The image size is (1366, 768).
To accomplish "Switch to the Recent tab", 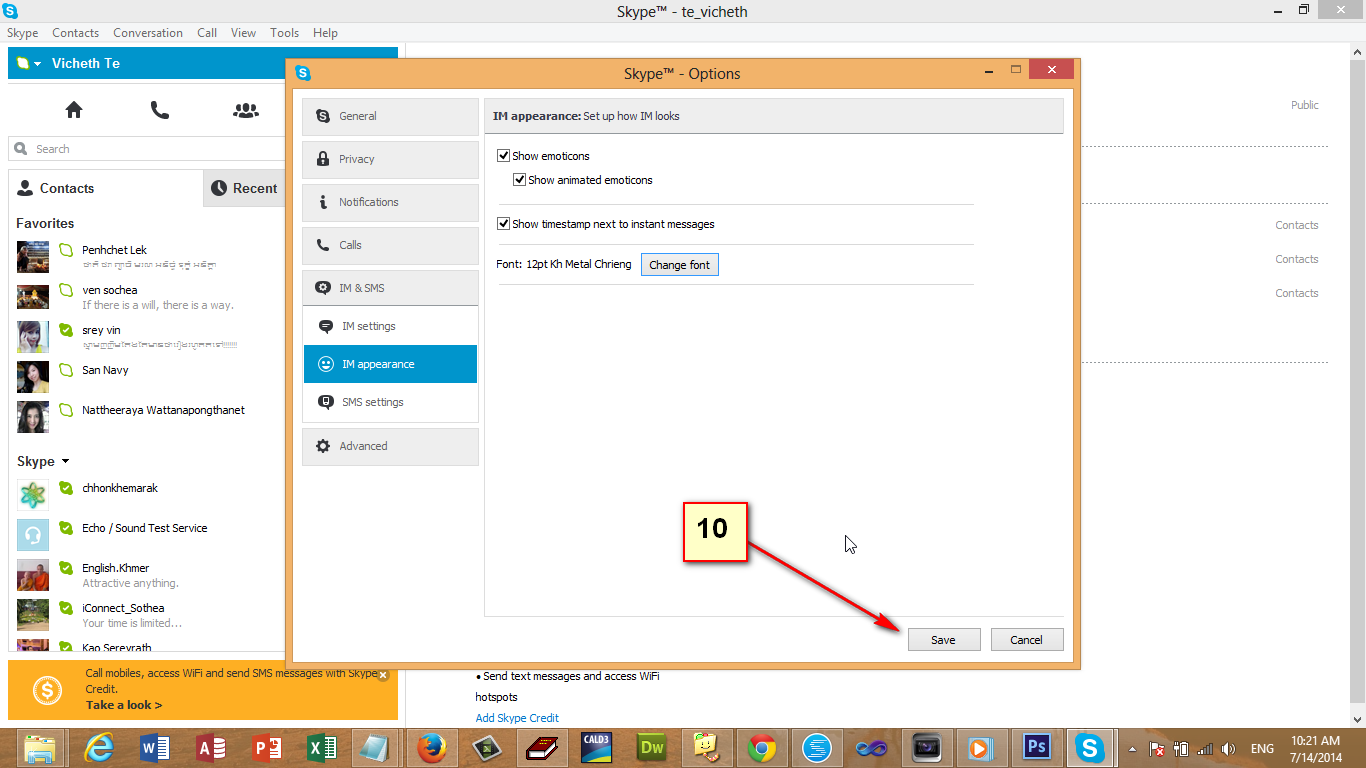I will click(245, 188).
